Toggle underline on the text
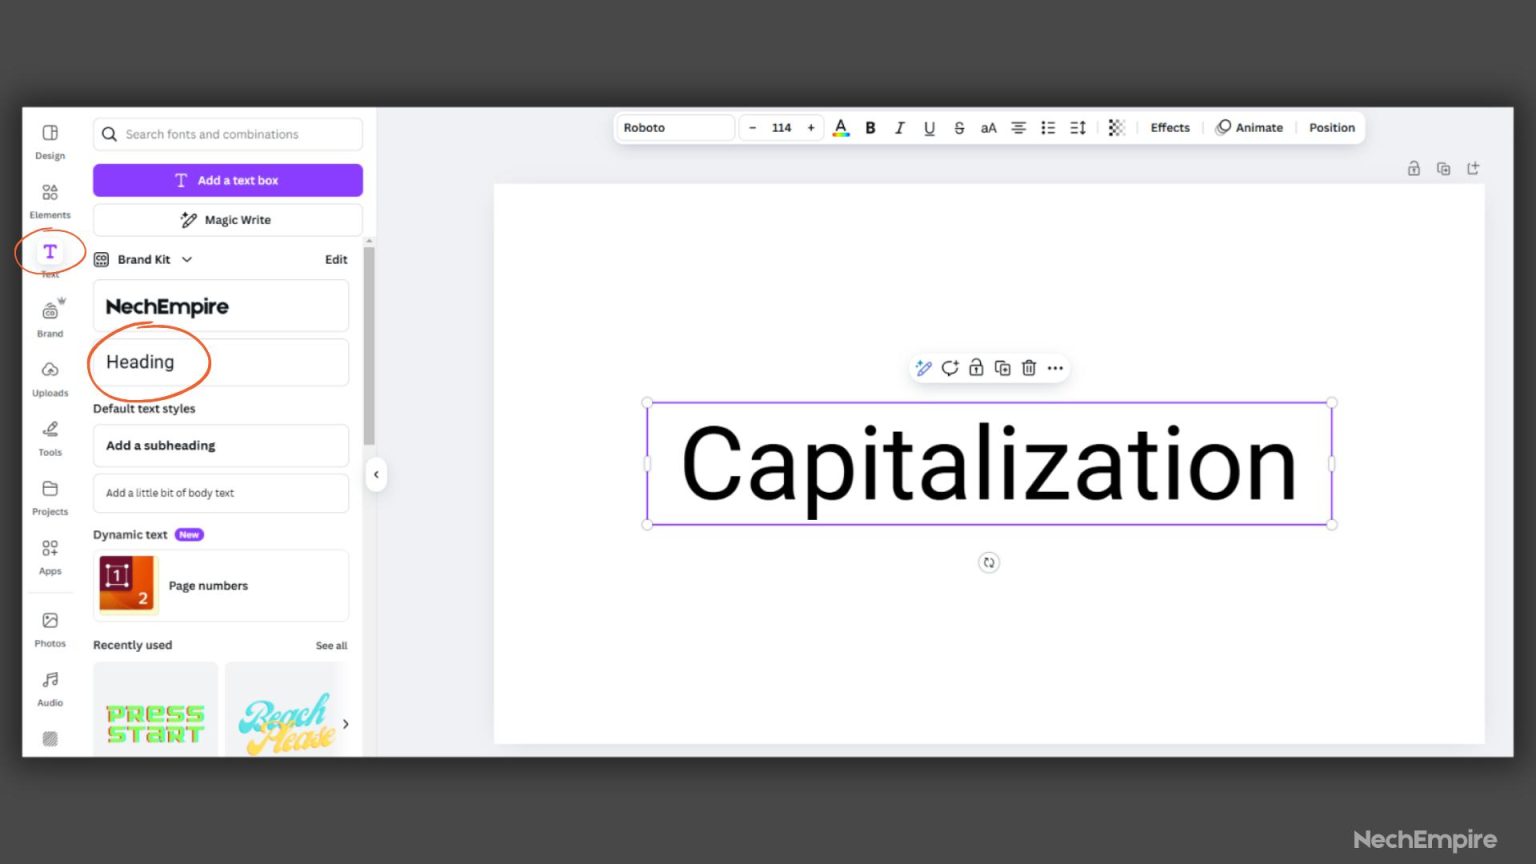This screenshot has width=1536, height=864. click(929, 128)
